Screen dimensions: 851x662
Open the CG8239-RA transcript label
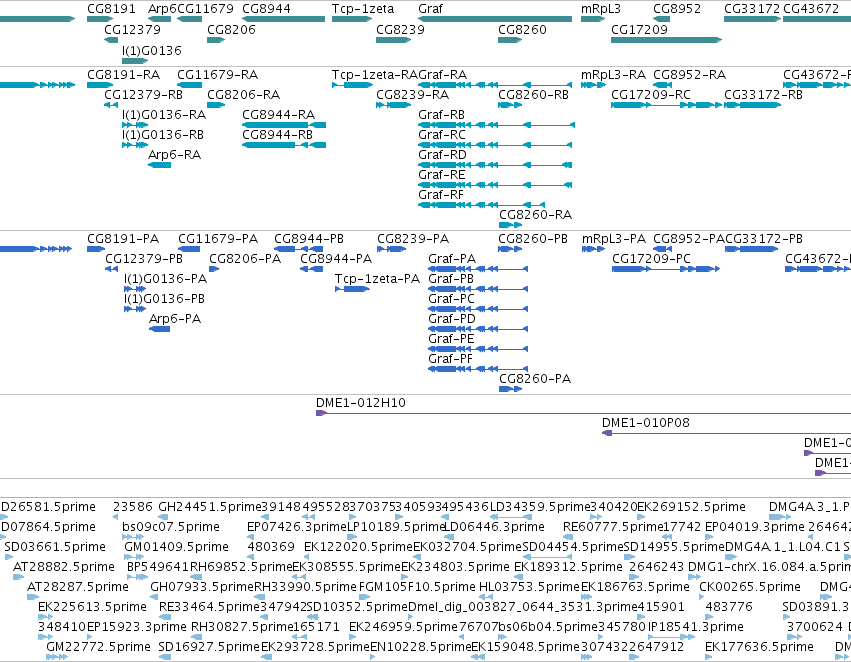pos(412,94)
